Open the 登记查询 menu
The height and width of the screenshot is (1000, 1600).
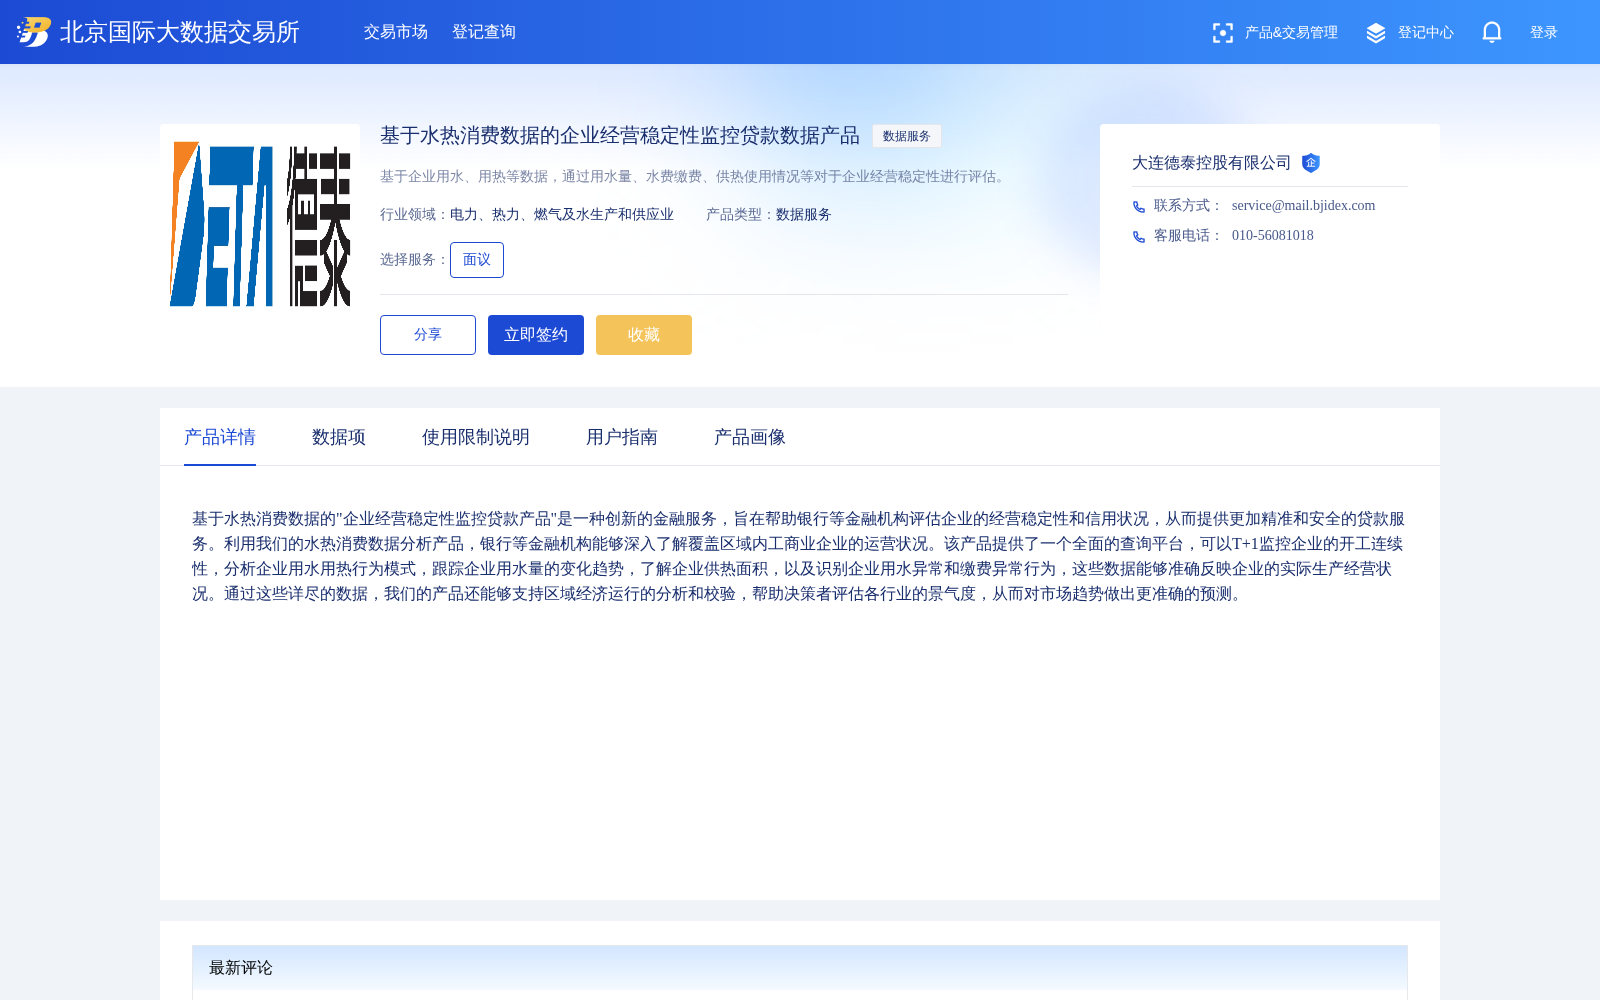coord(484,32)
